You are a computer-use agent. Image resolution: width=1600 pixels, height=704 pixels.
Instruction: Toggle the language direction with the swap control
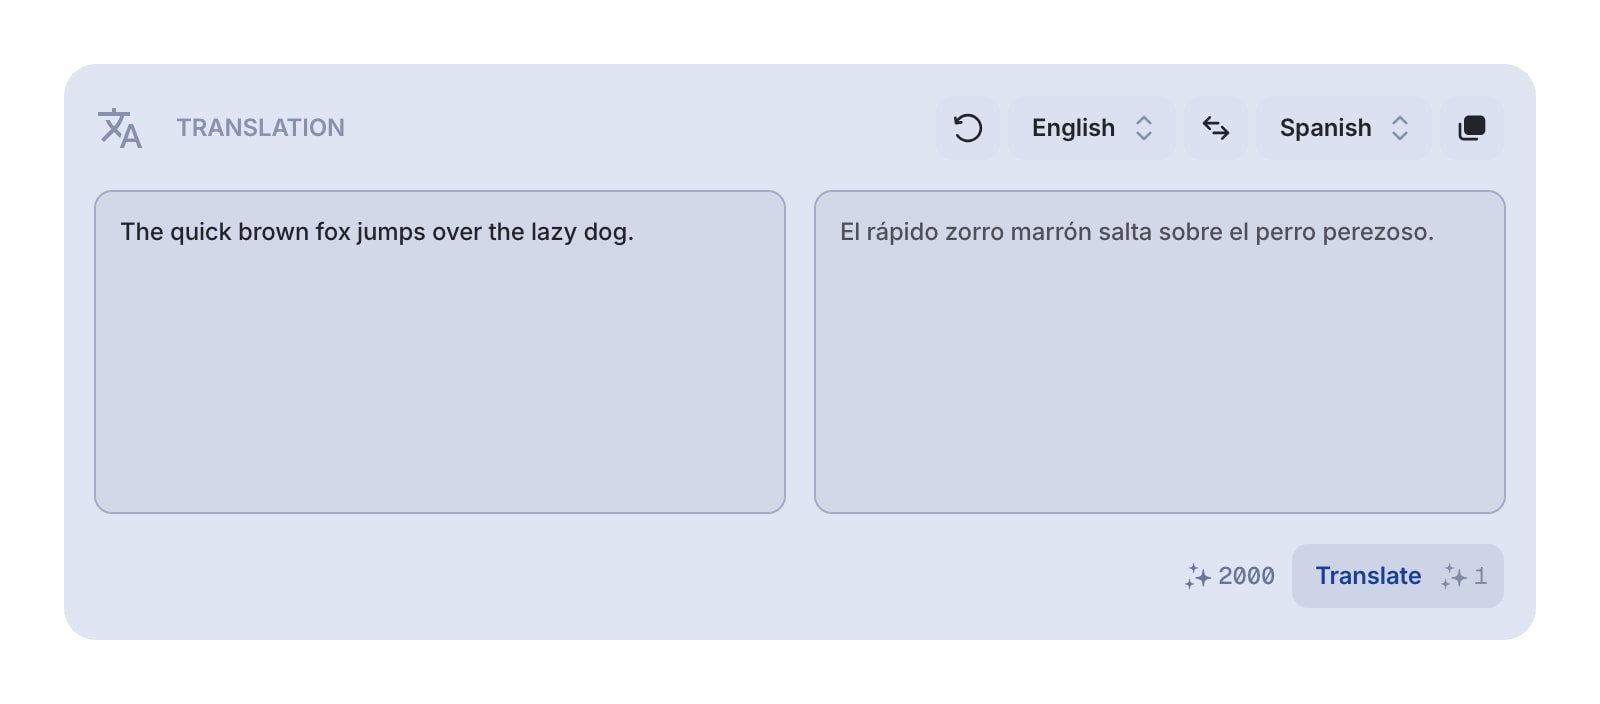click(x=1216, y=128)
